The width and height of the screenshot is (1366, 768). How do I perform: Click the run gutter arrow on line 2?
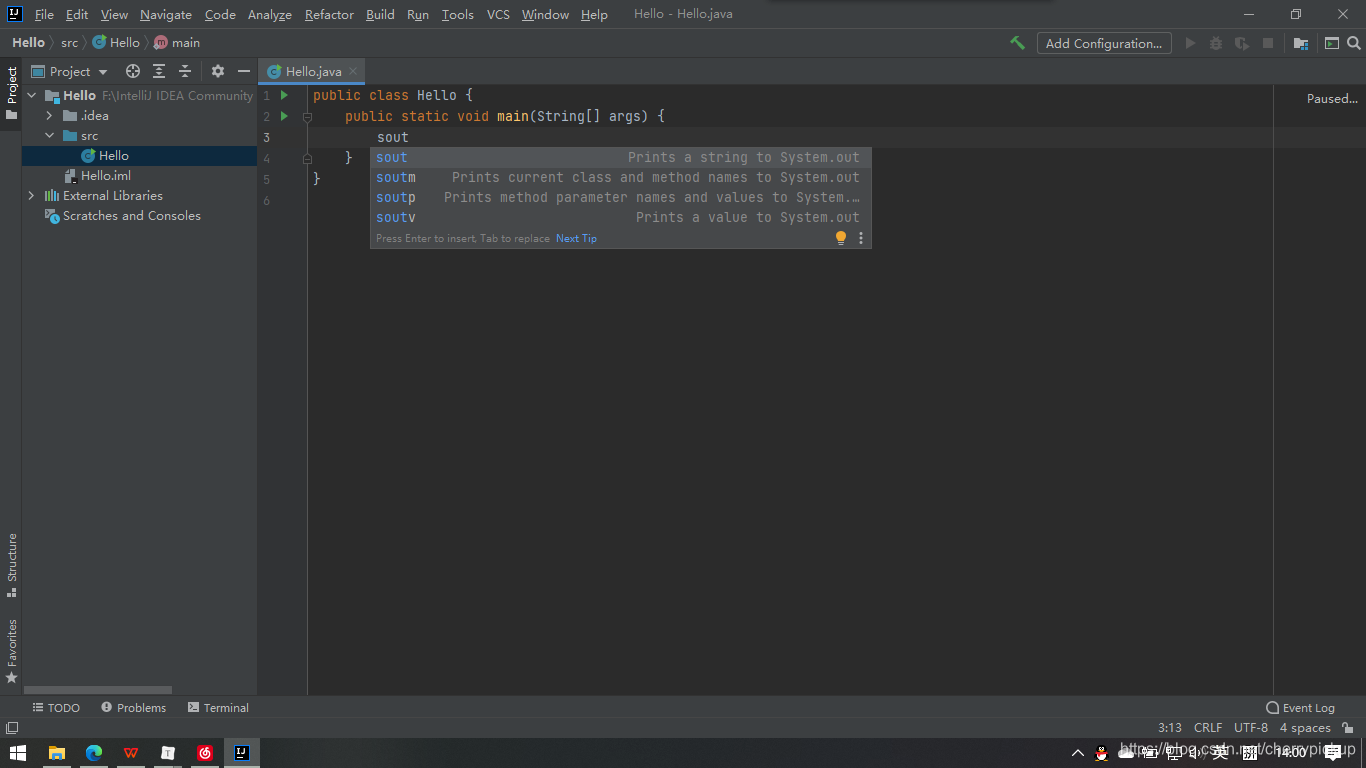point(284,116)
